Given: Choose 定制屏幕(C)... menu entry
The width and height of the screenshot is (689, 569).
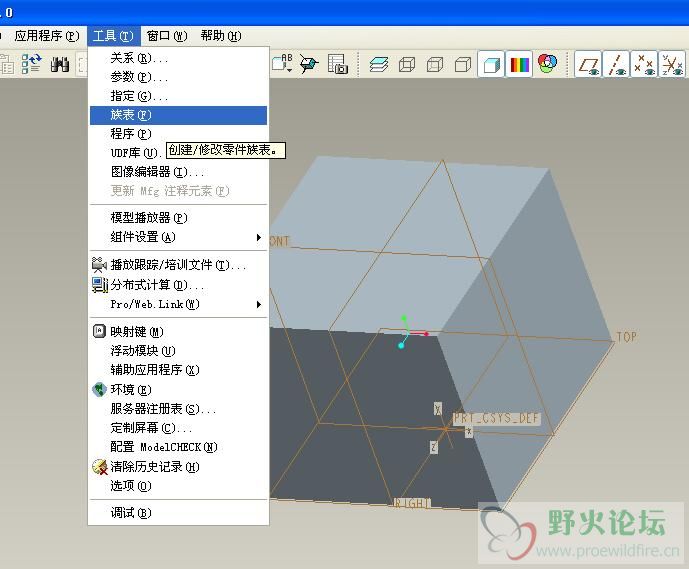Looking at the screenshot, I should [x=178, y=428].
